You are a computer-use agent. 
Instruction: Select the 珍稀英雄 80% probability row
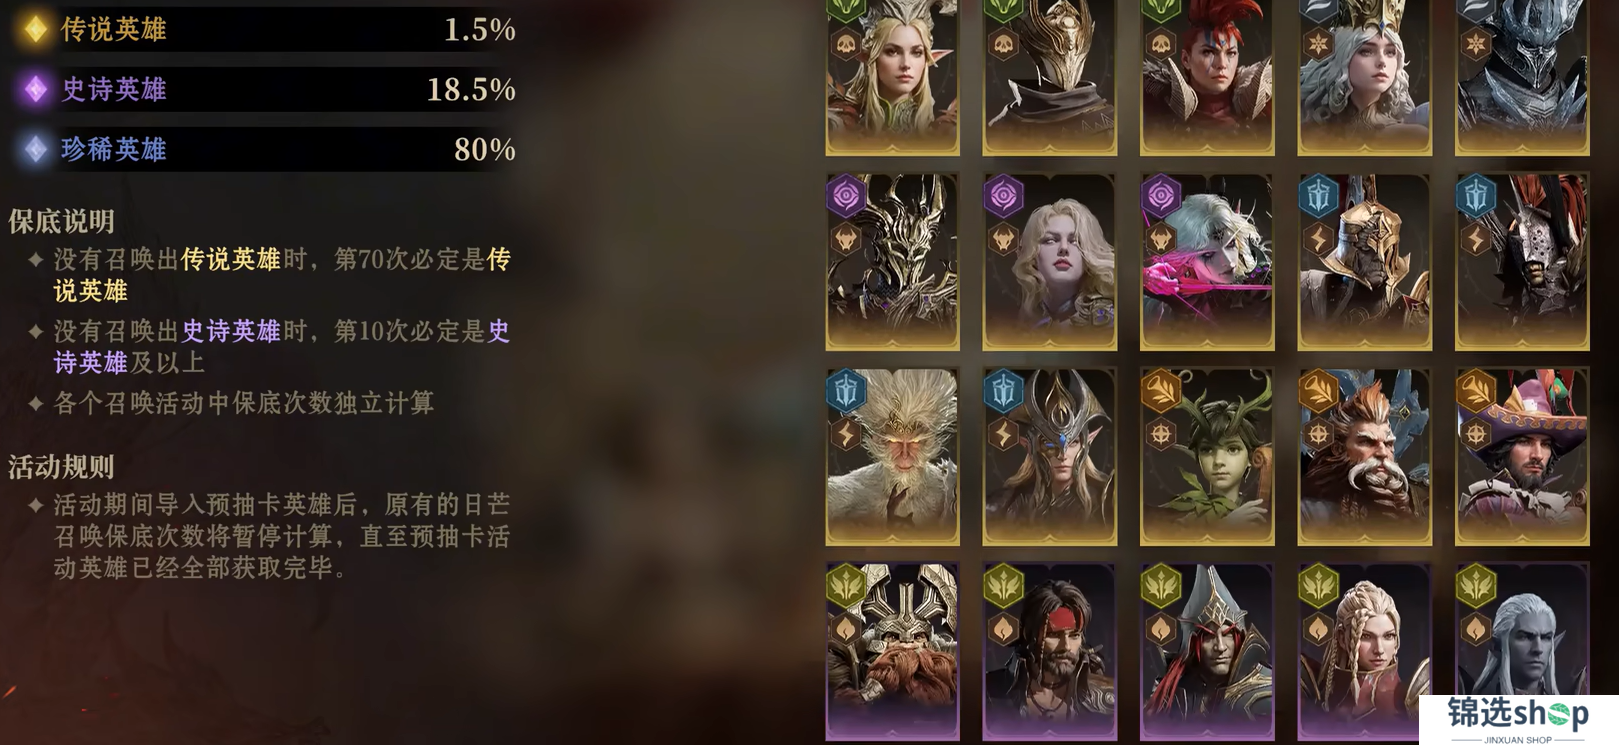pos(265,149)
